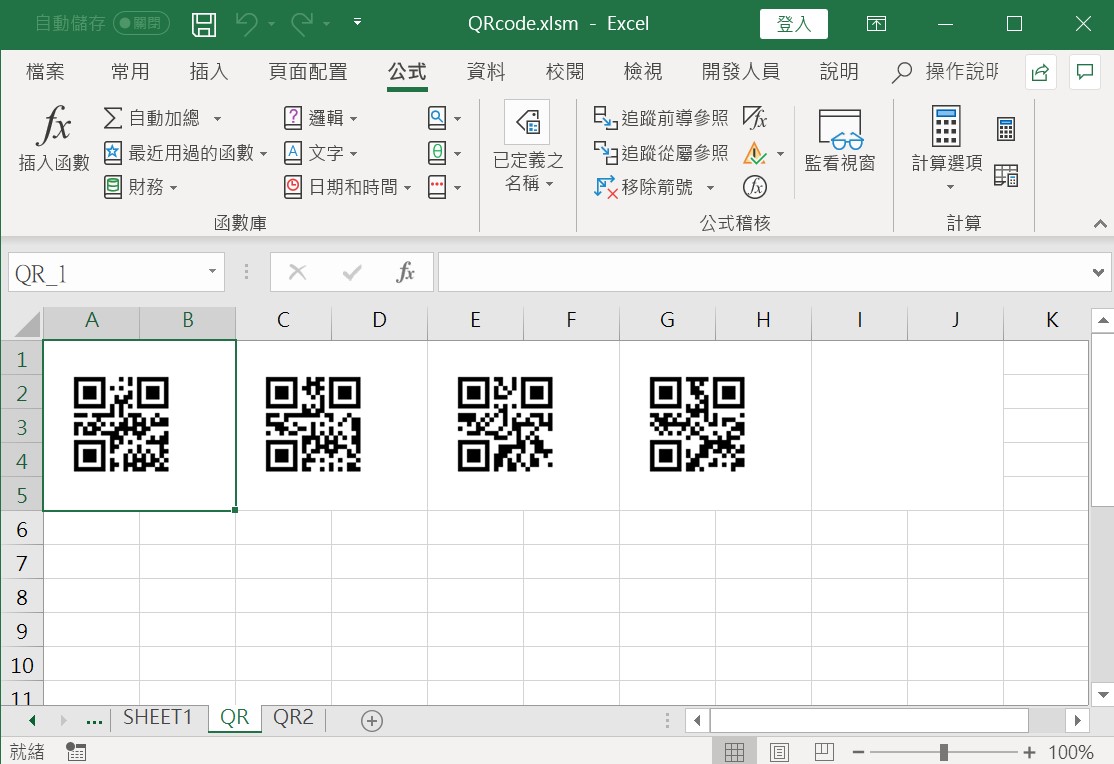Screen dimensions: 1114x764
Task: Expand the Name Box dropdown
Action: click(212, 271)
